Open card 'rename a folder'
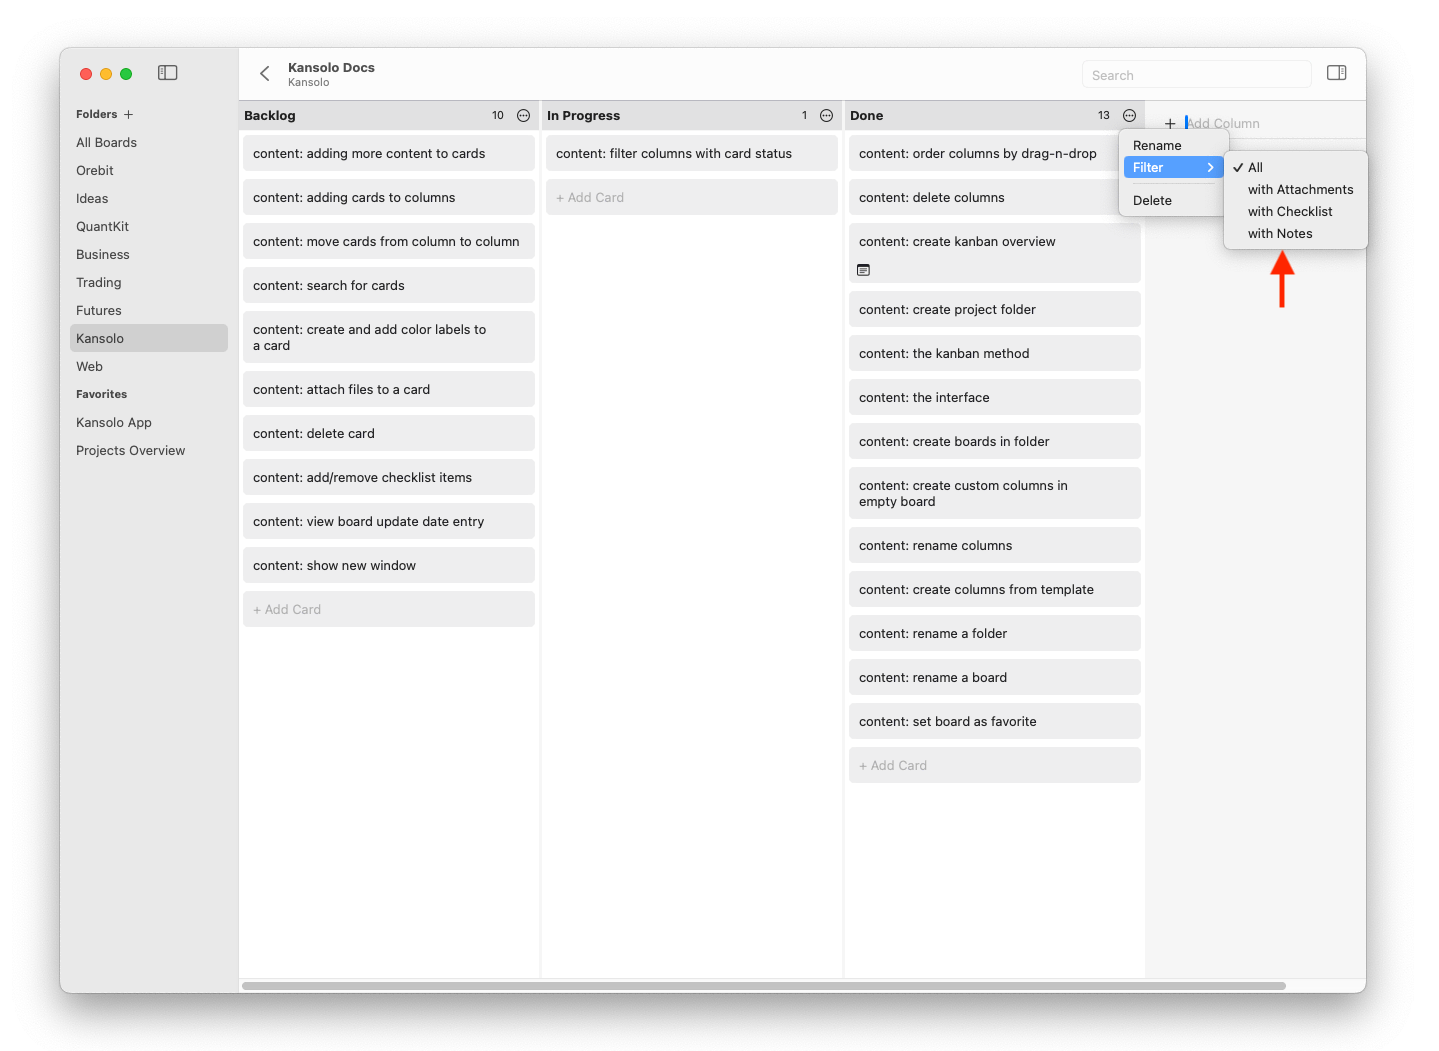 (995, 633)
